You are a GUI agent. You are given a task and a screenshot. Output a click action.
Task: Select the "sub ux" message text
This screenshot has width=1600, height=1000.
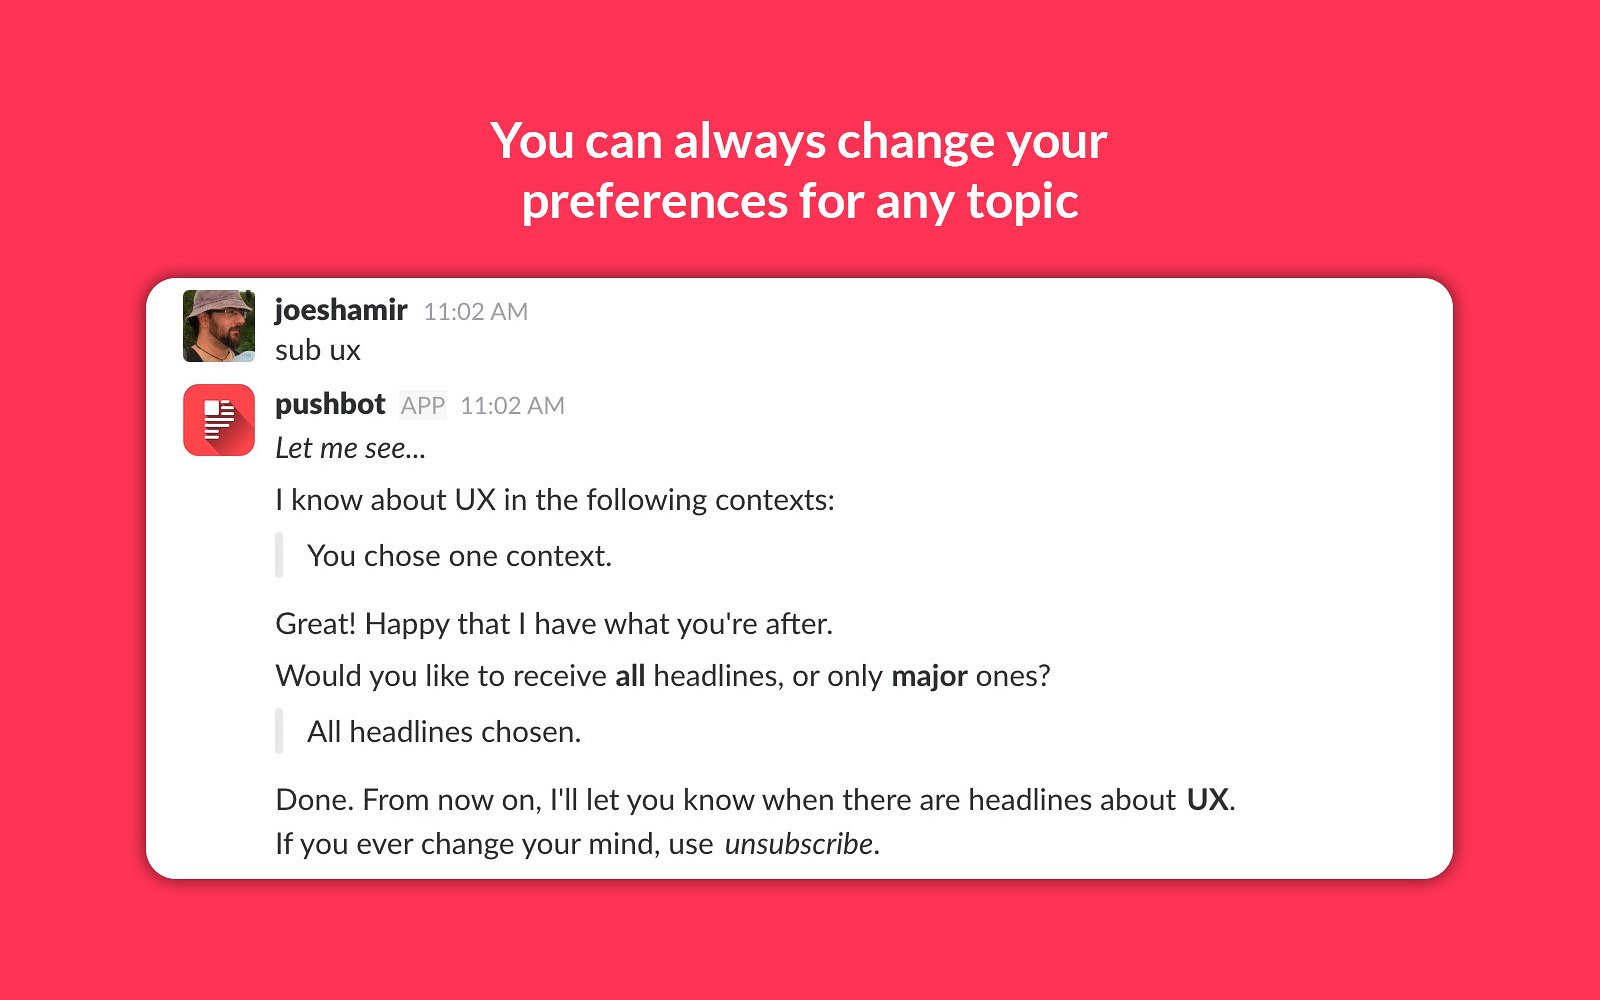coord(318,350)
